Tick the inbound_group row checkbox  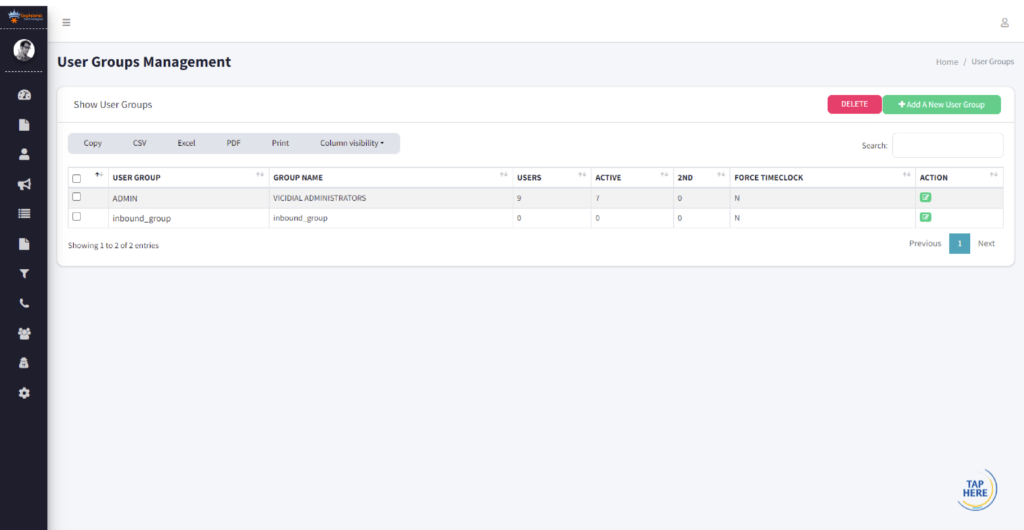[76, 217]
